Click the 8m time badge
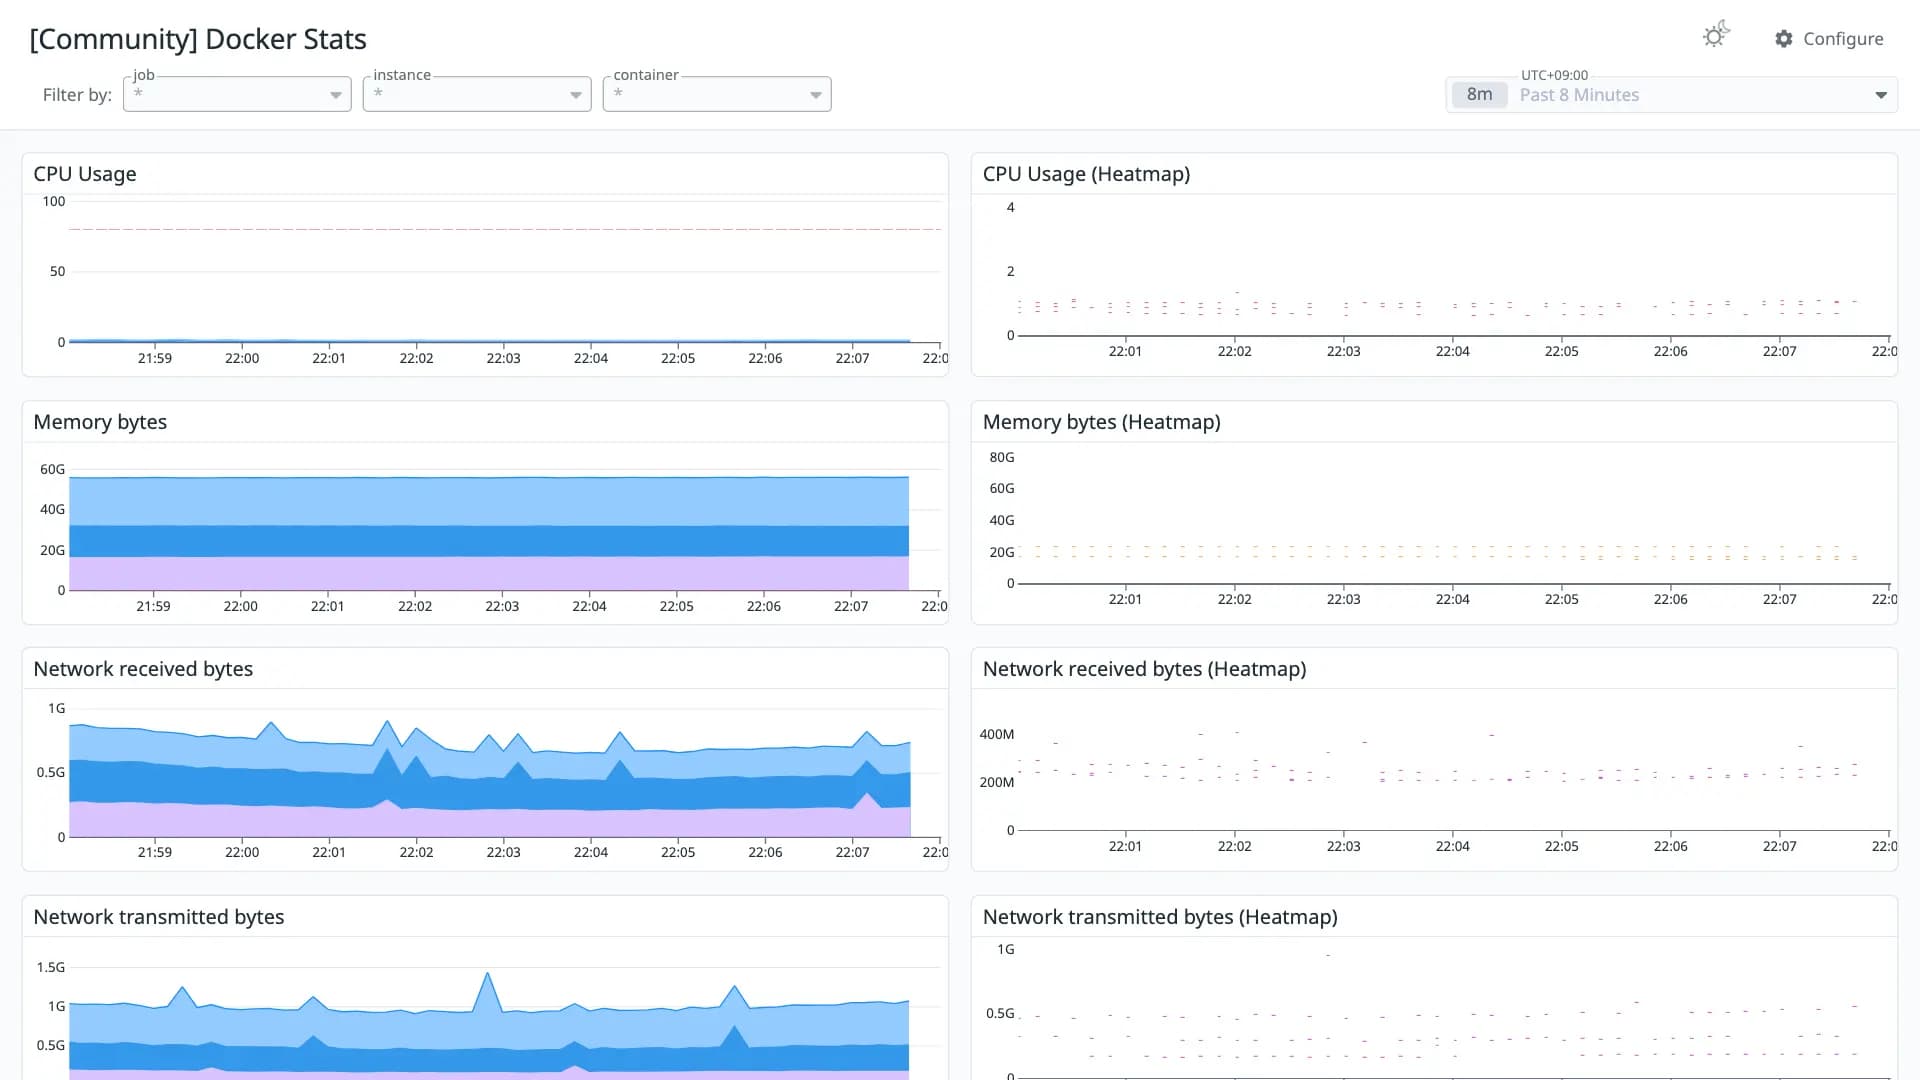 click(x=1479, y=94)
